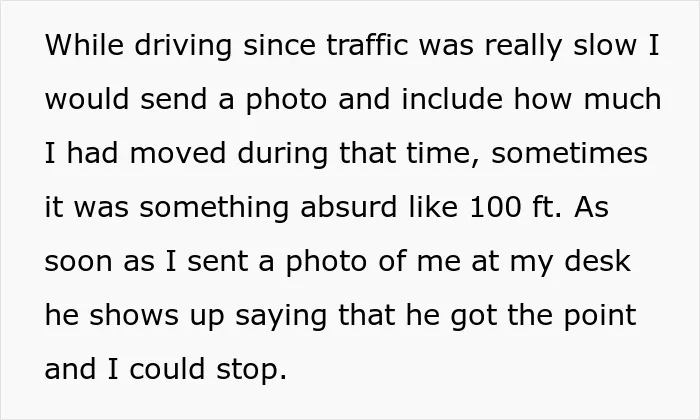
Task: Click on the number "100"
Action: coord(496,207)
